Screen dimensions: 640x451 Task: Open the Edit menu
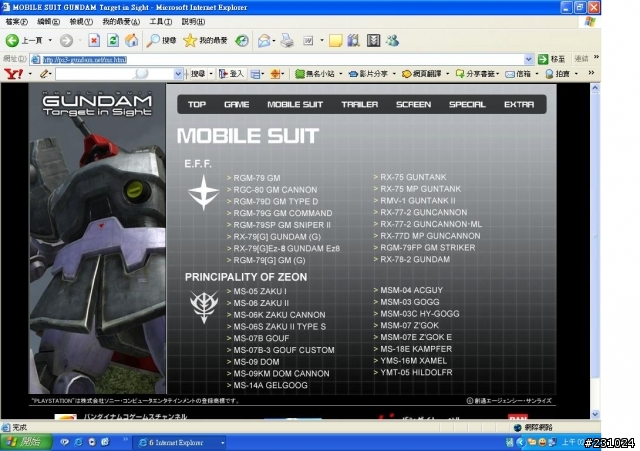pos(48,22)
